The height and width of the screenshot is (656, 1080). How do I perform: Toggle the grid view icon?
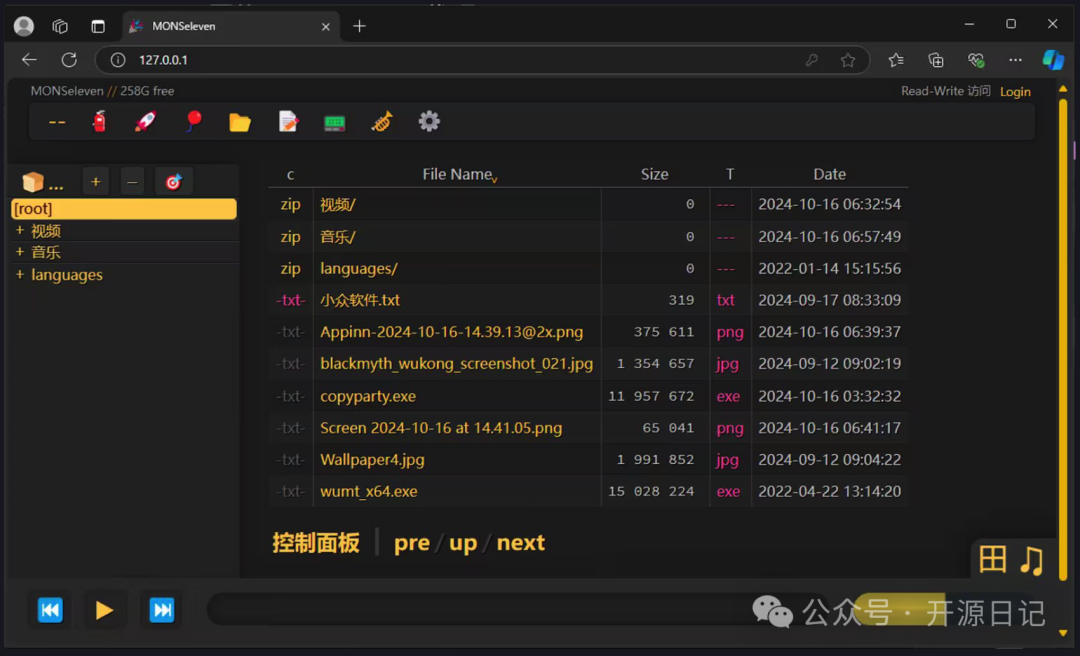pos(993,560)
